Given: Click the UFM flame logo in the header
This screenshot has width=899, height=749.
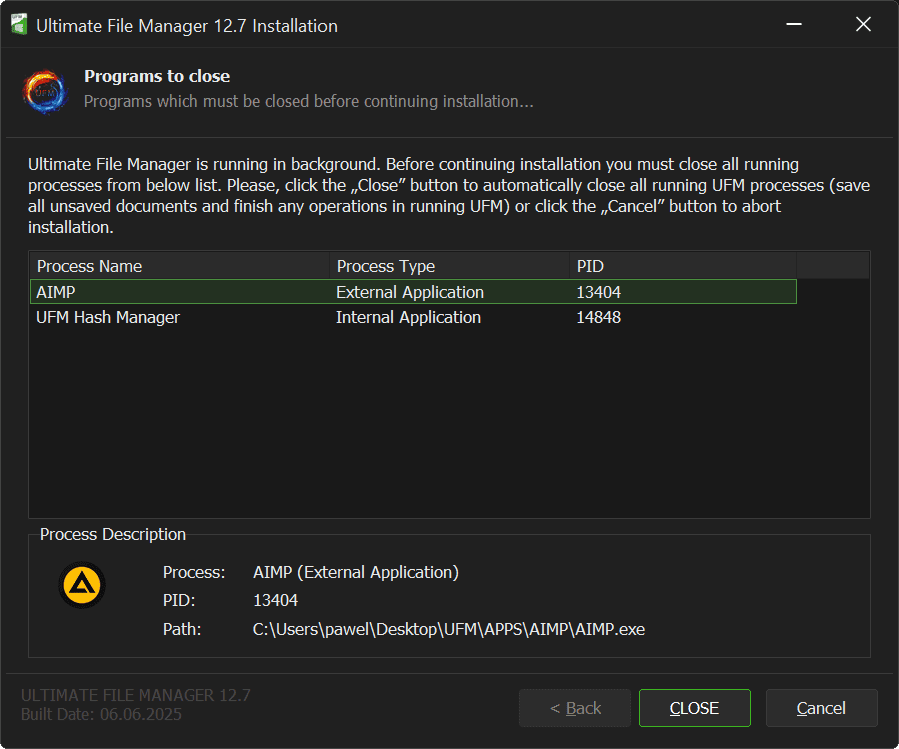Looking at the screenshot, I should click(x=46, y=91).
